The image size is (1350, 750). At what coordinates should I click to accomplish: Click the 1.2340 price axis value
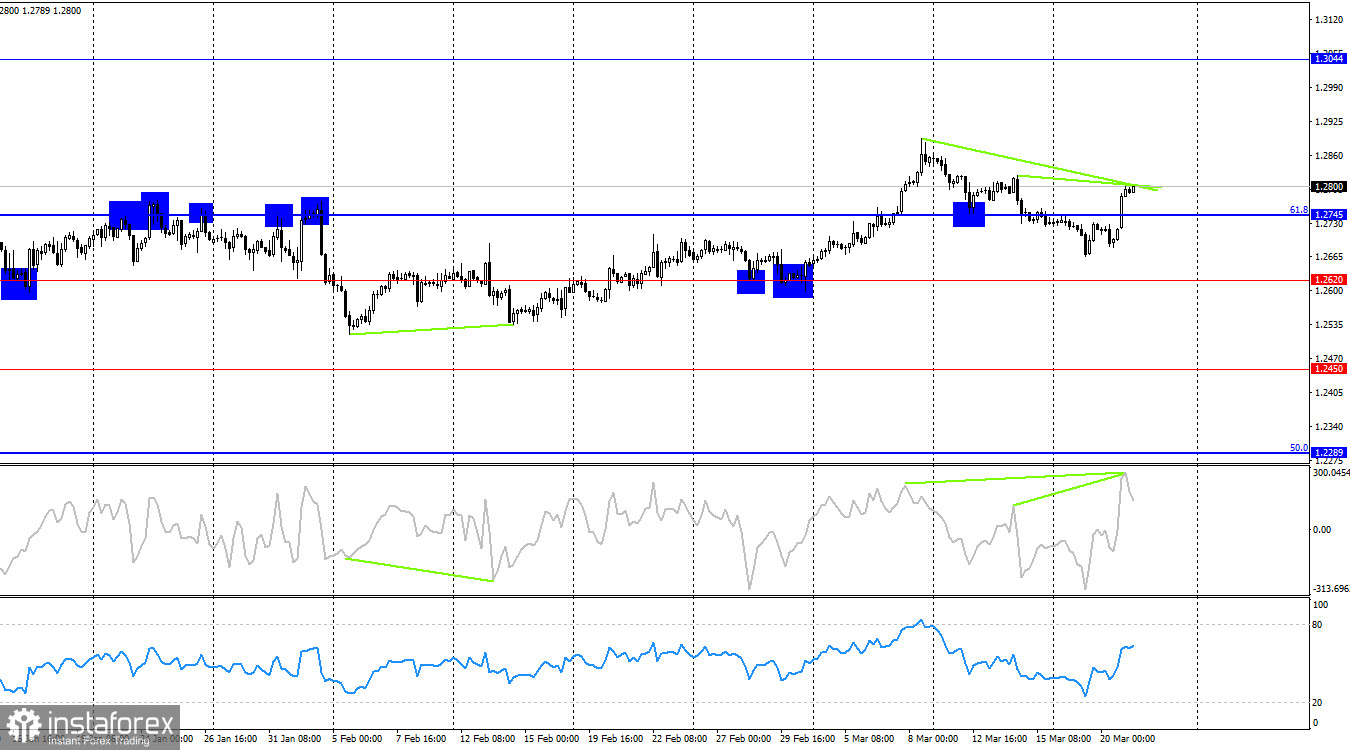pyautogui.click(x=1330, y=427)
